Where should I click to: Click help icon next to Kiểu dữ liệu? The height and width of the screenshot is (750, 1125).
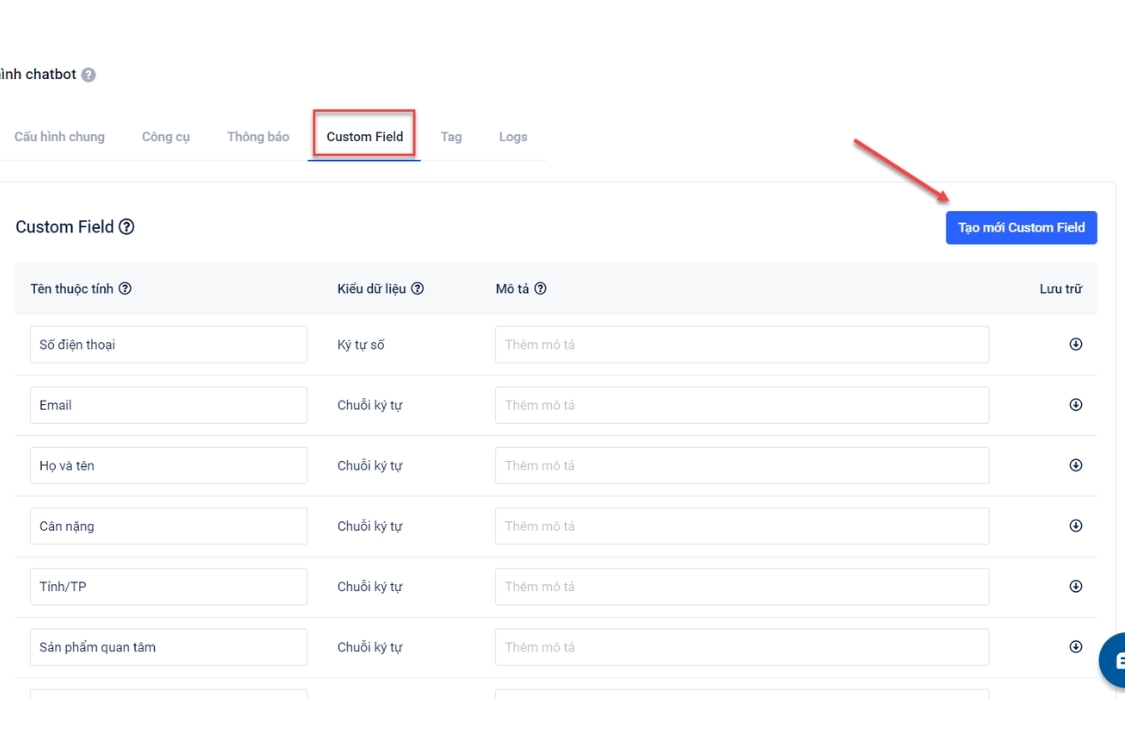point(418,289)
